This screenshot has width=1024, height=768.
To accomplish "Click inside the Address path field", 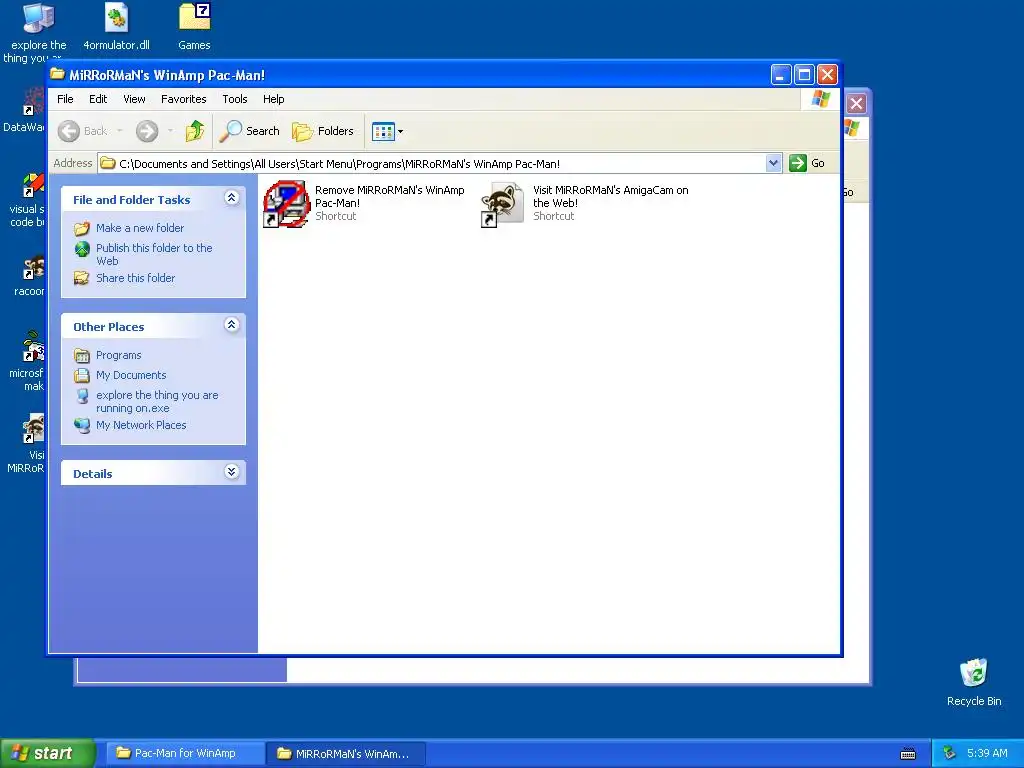I will pyautogui.click(x=432, y=163).
